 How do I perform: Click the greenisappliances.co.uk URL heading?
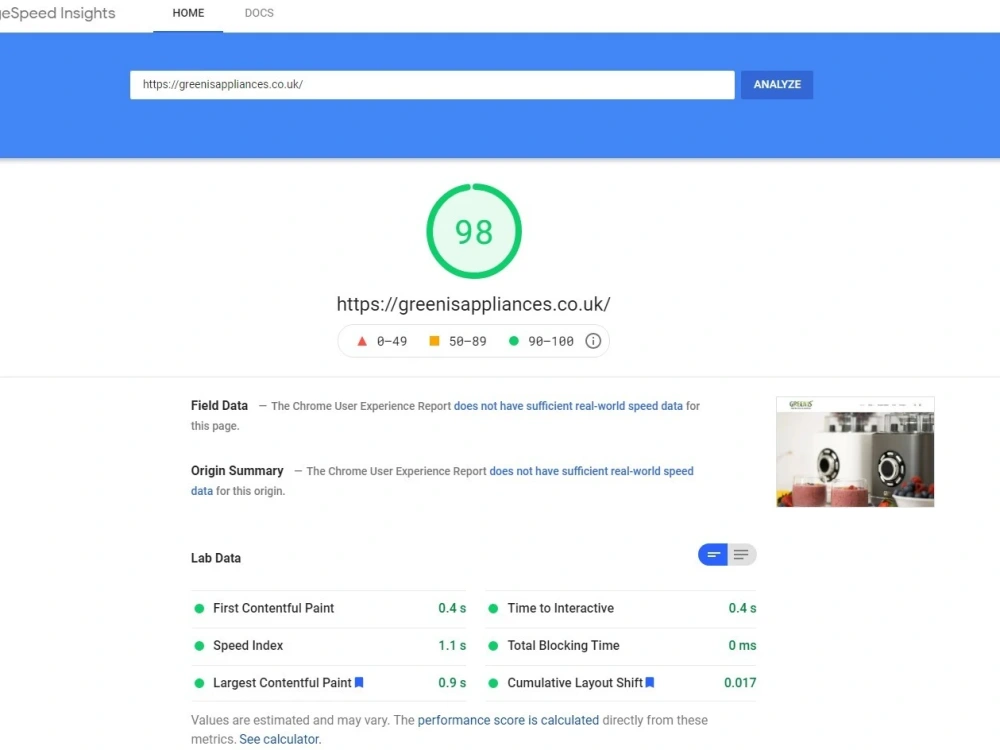(x=473, y=304)
